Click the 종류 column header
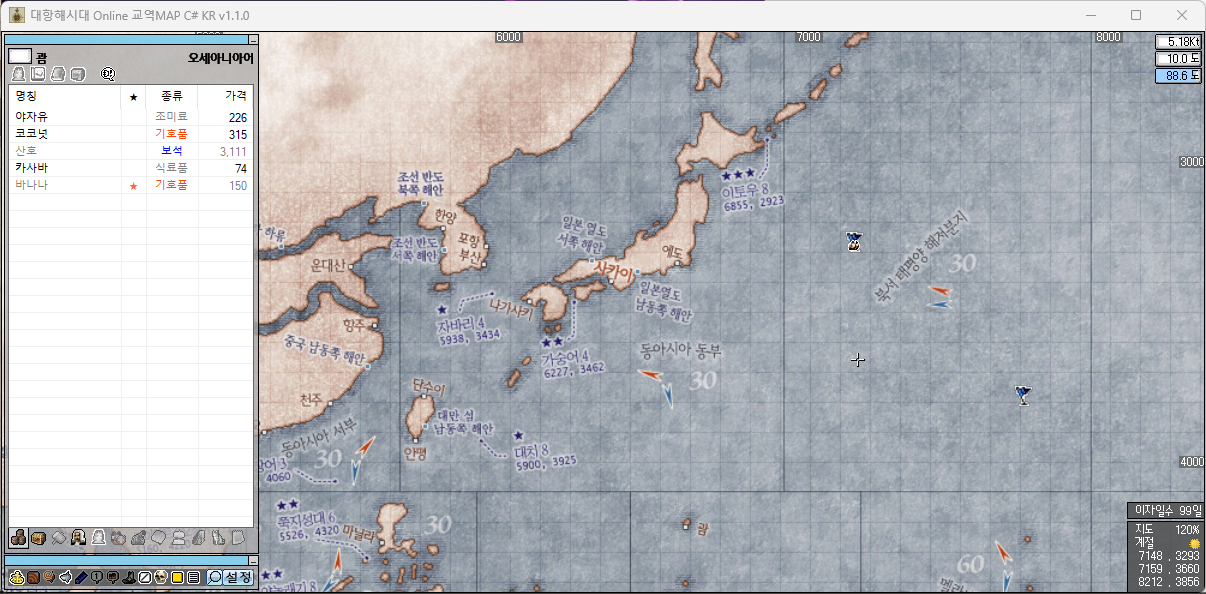The image size is (1206, 594). point(171,97)
